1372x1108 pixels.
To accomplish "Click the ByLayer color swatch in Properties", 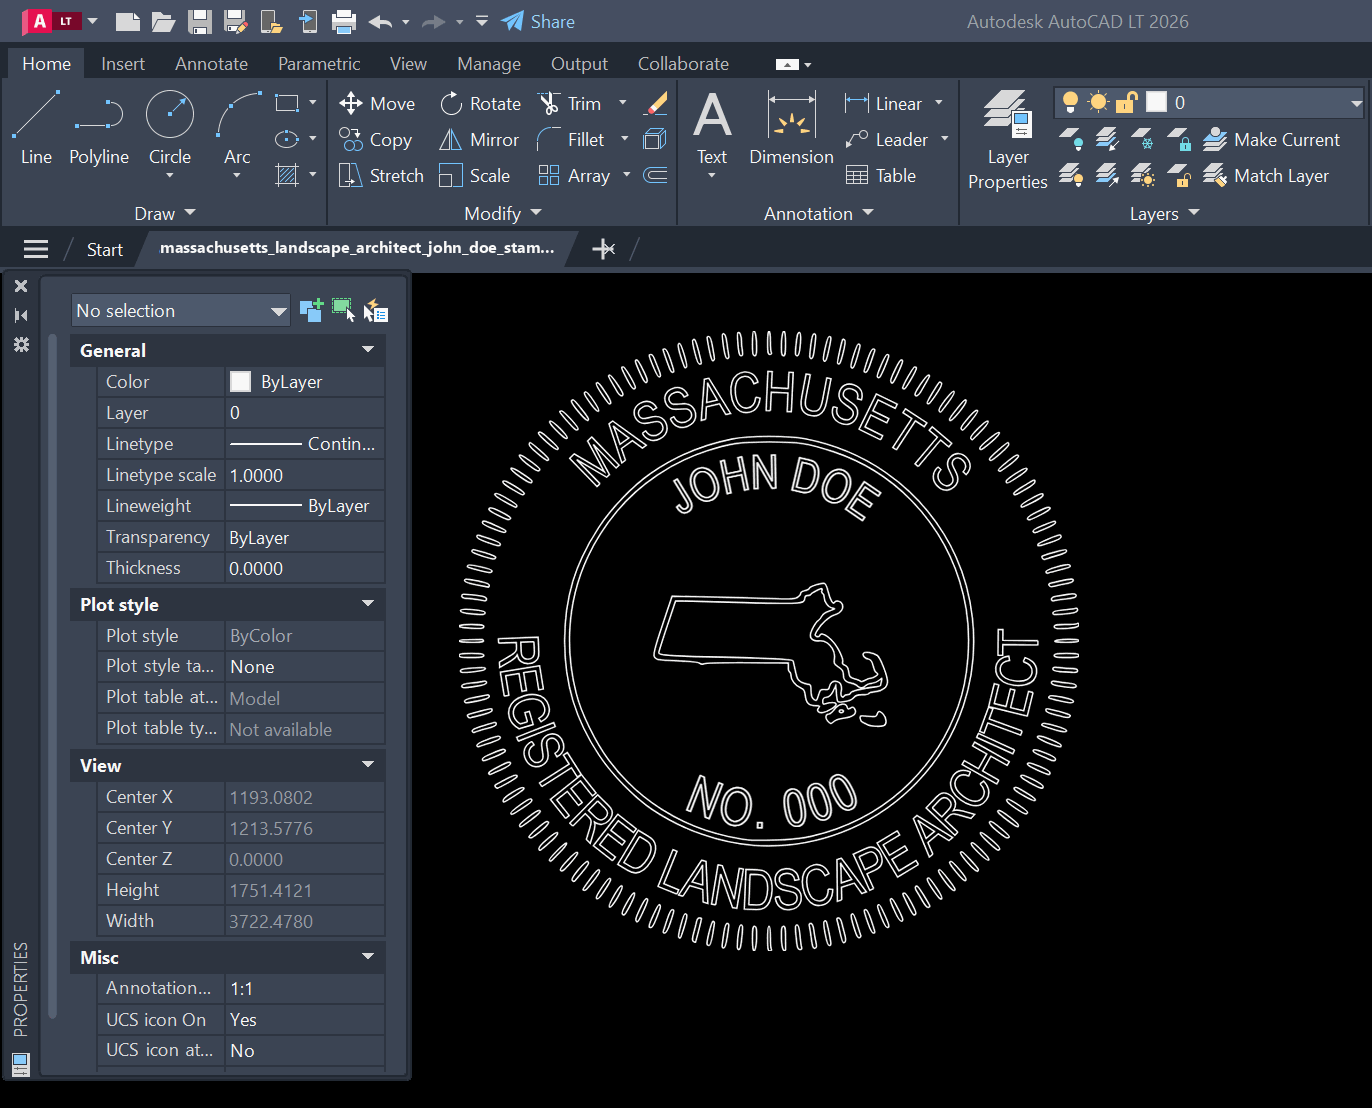I will (x=240, y=381).
